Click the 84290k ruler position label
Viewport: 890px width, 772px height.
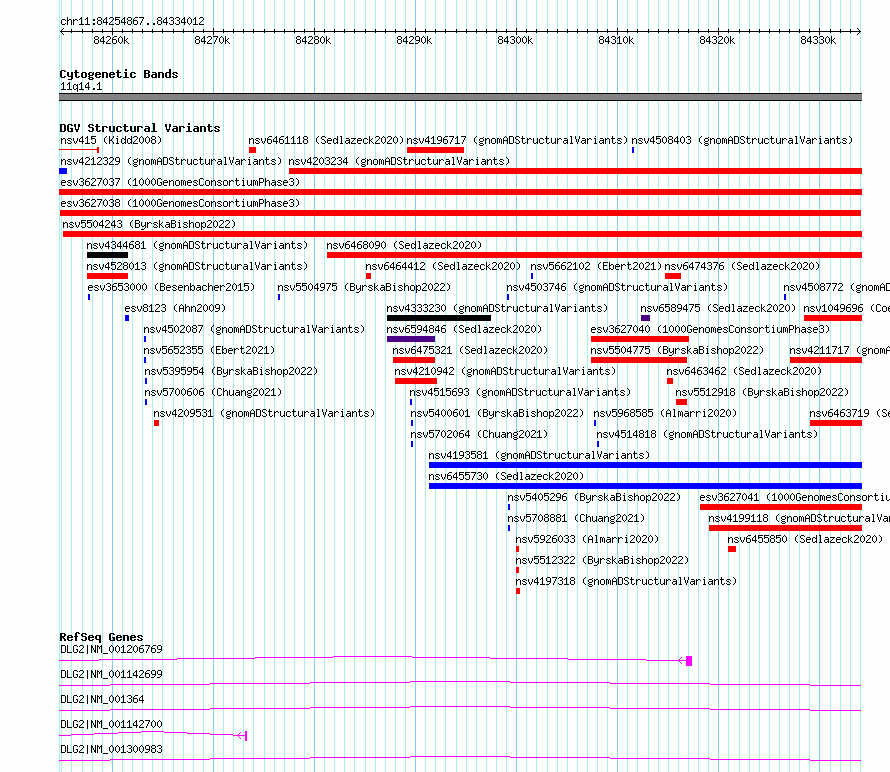414,40
